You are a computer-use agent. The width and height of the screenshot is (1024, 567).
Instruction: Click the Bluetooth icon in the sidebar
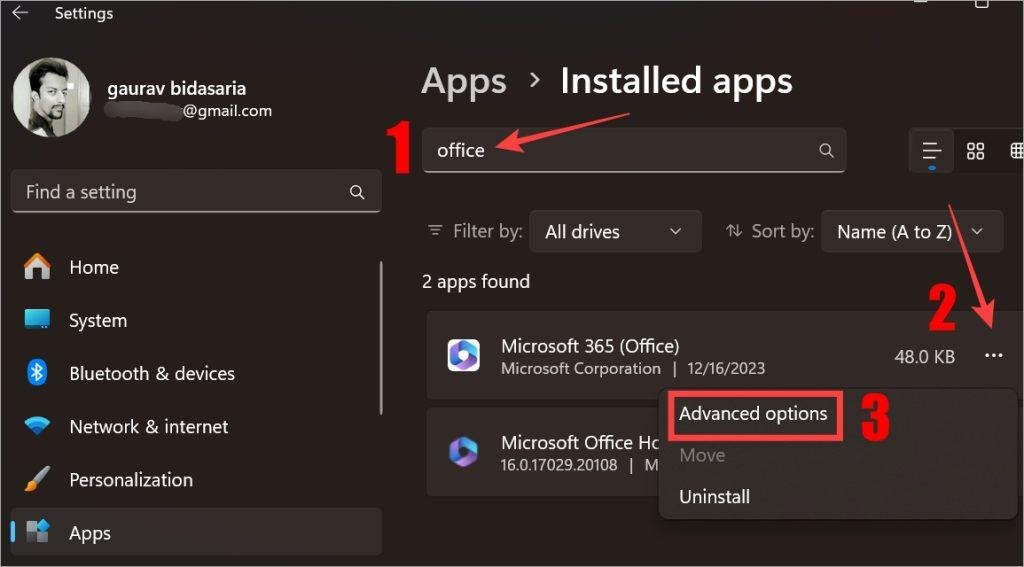pyautogui.click(x=37, y=373)
